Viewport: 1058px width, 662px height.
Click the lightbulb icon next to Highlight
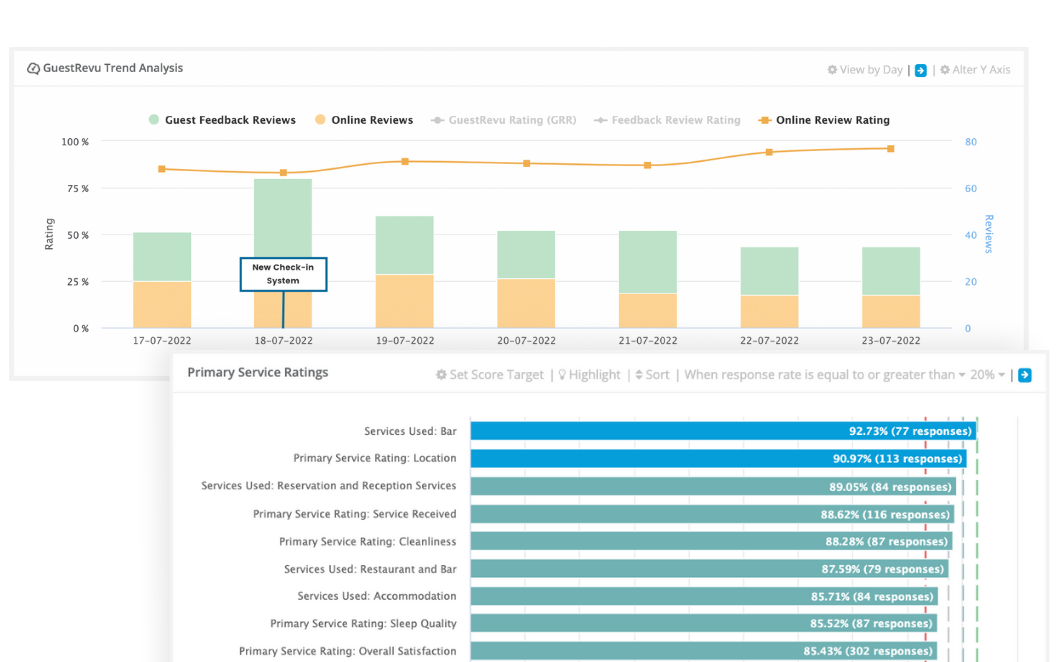point(562,375)
